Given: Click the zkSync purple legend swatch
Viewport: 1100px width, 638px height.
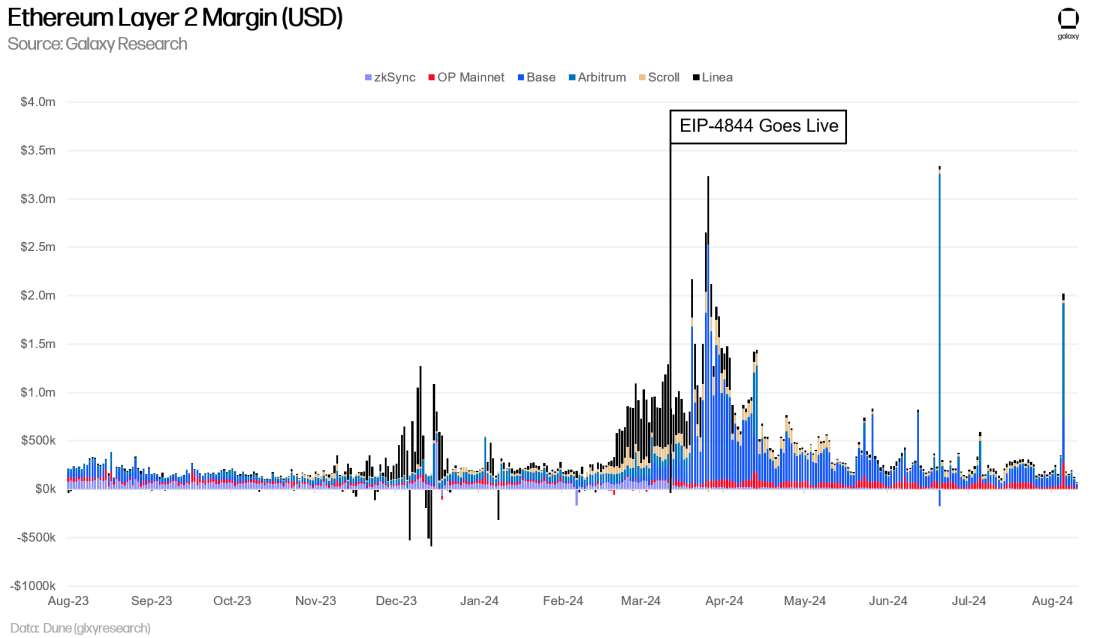Looking at the screenshot, I should pyautogui.click(x=368, y=77).
